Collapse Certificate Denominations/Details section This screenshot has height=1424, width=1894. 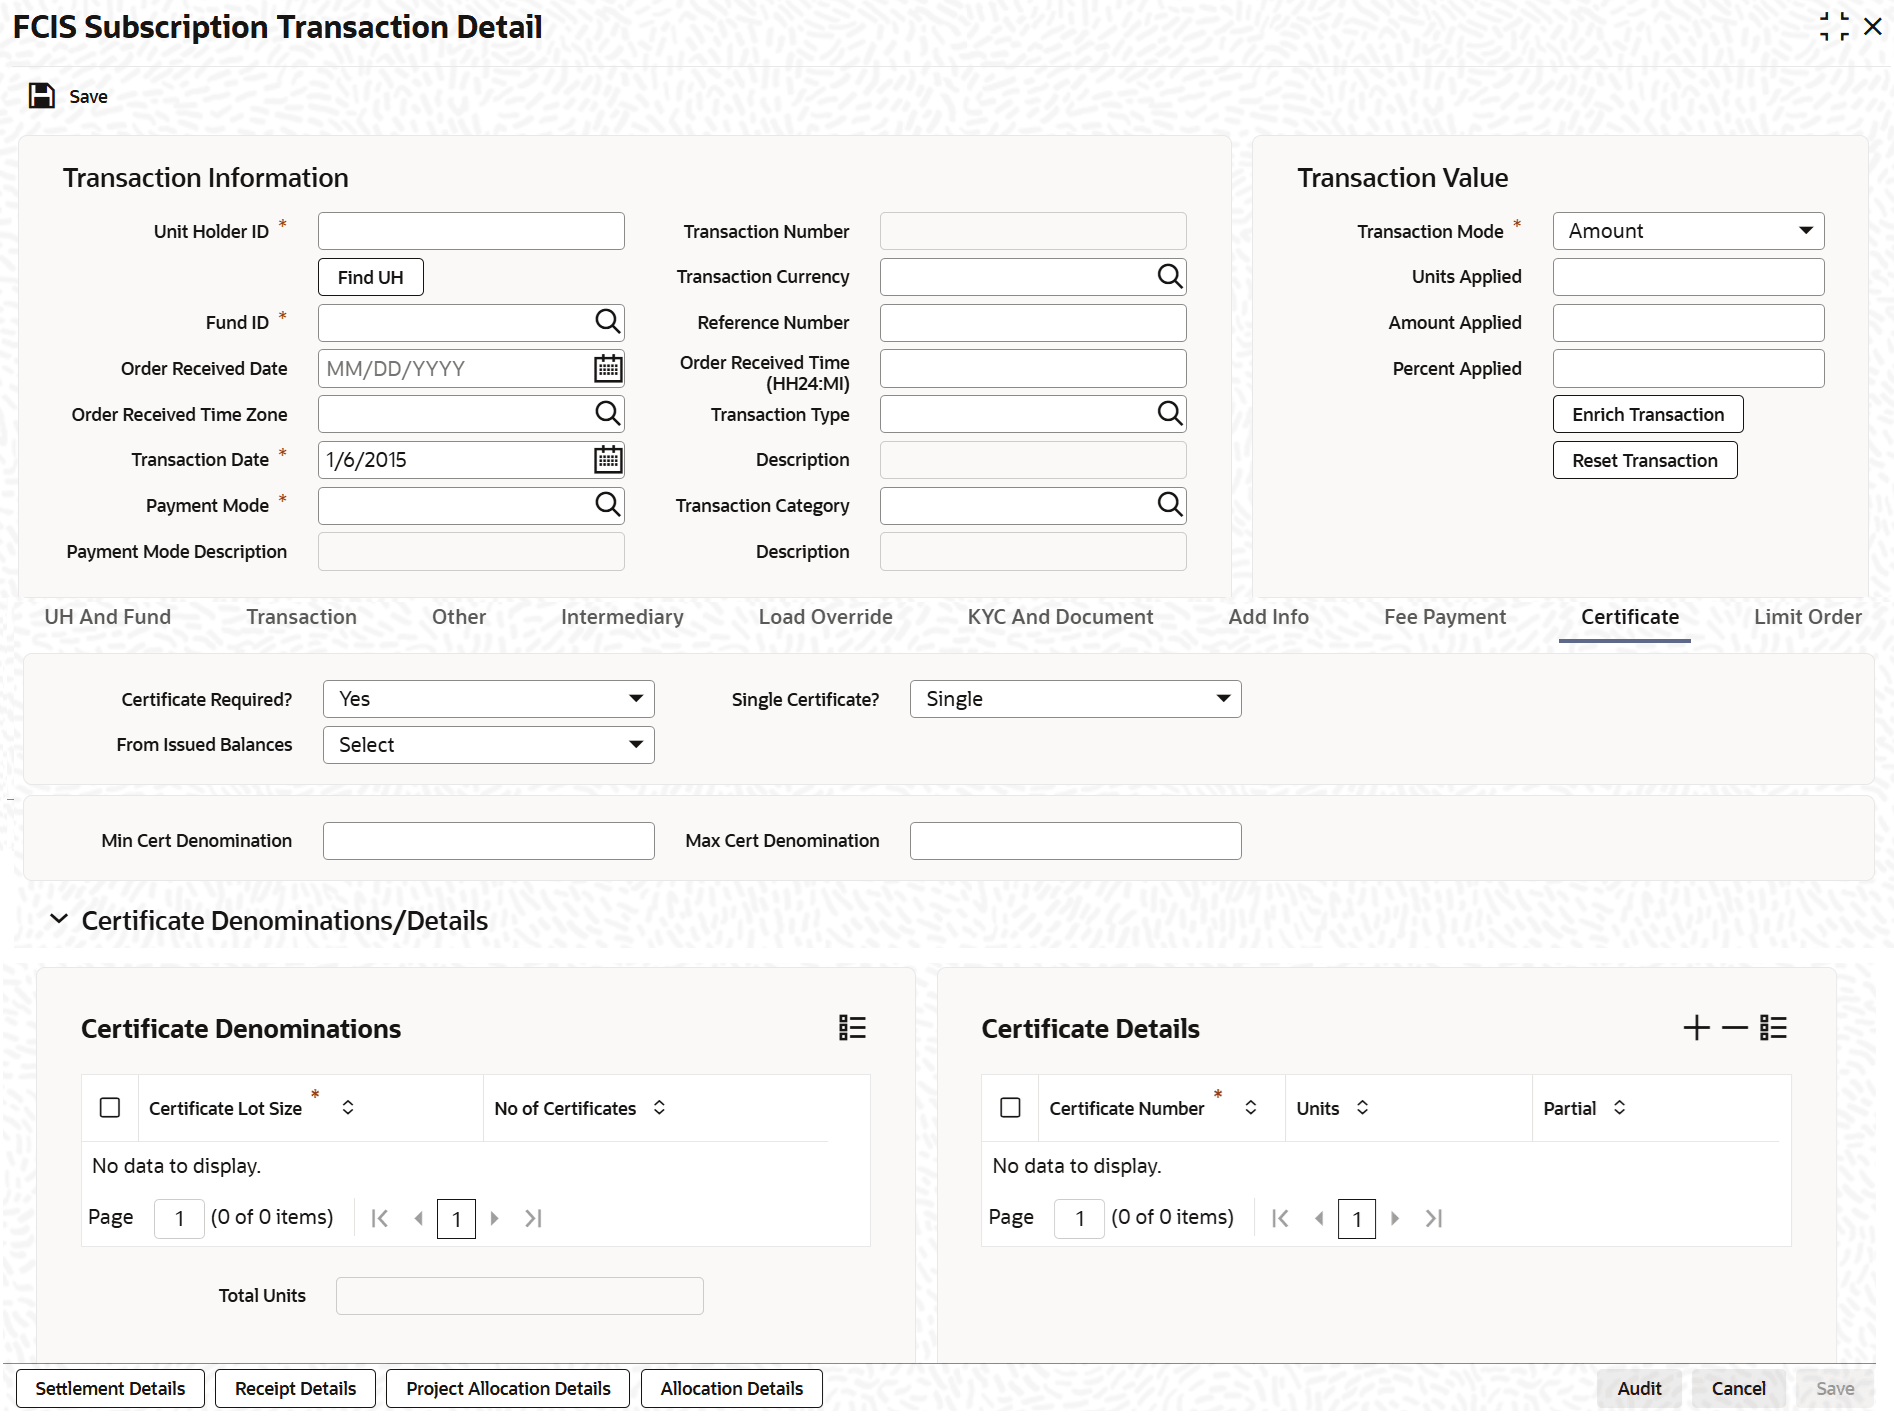pyautogui.click(x=59, y=920)
